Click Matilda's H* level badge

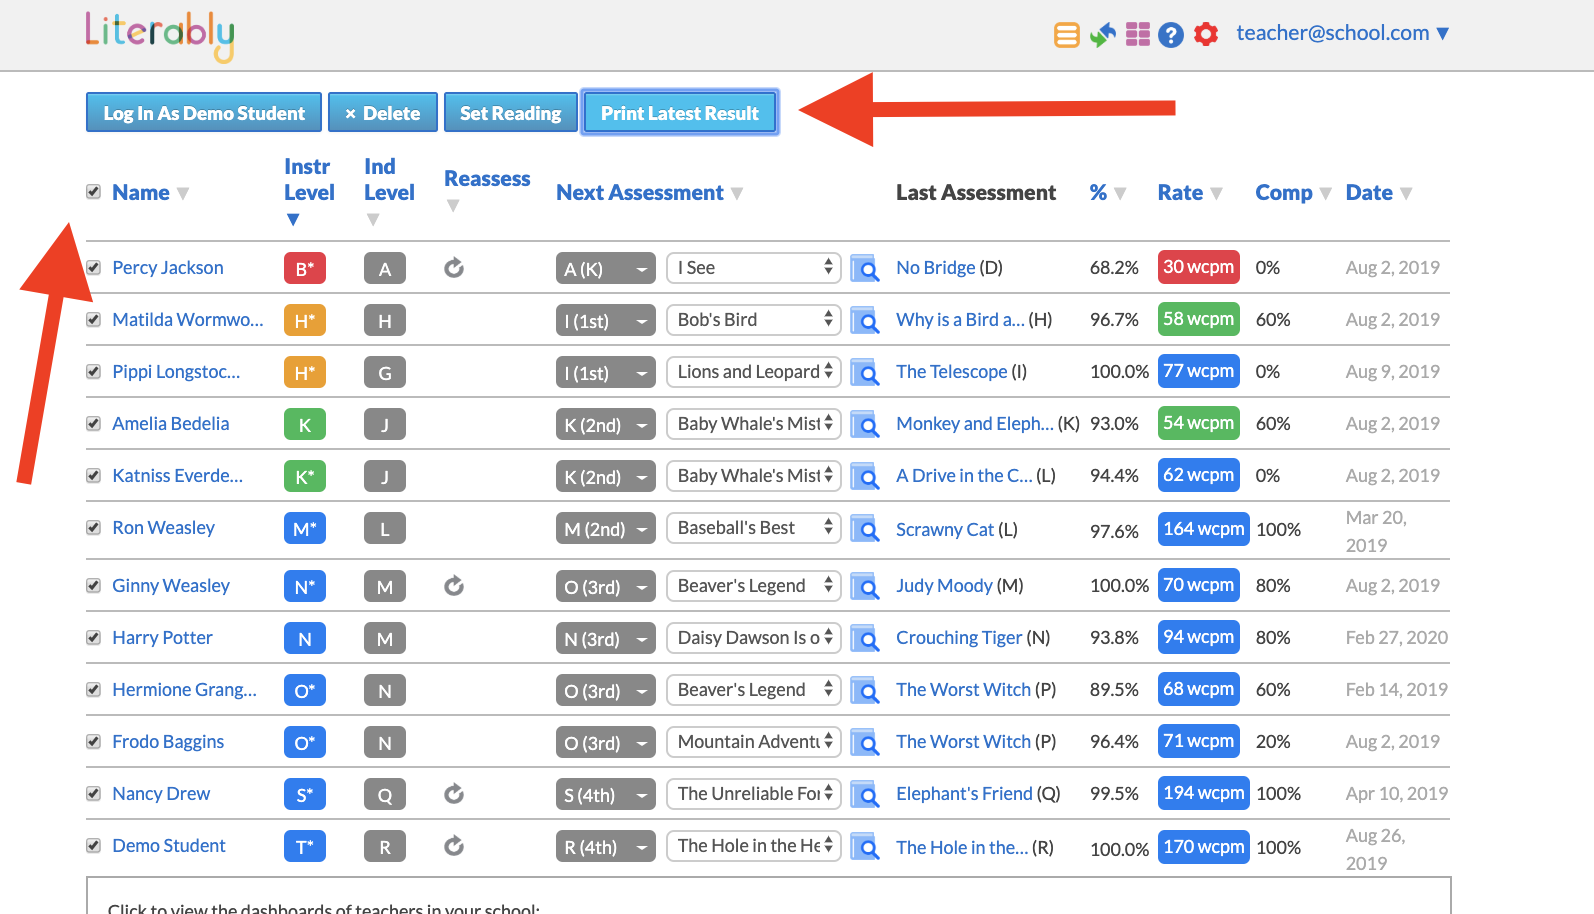click(305, 320)
